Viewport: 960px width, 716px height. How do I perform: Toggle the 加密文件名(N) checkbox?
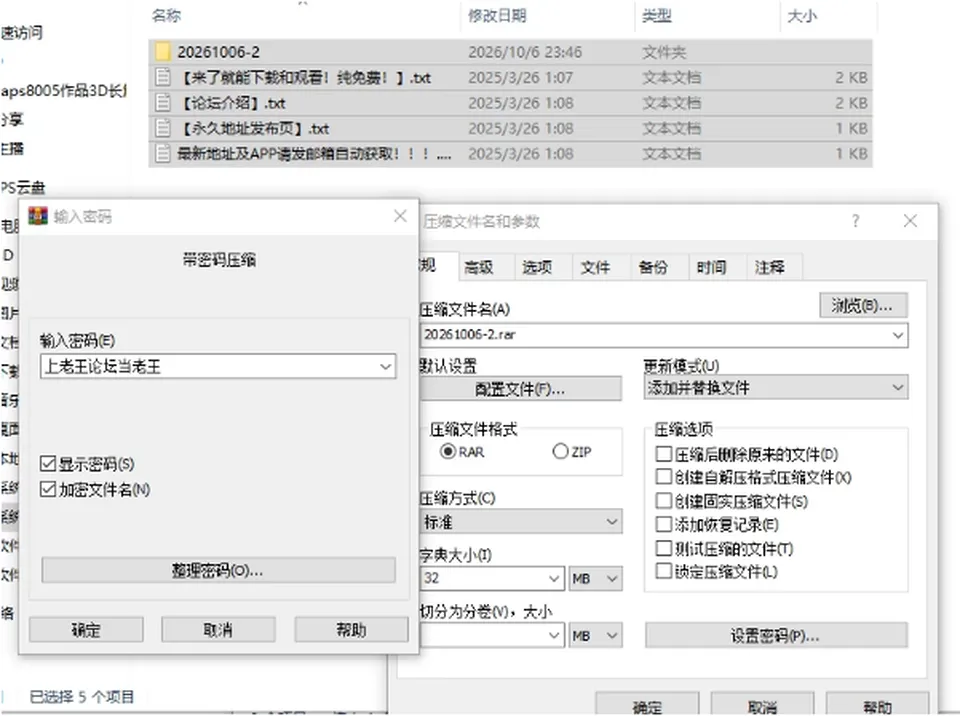point(48,489)
